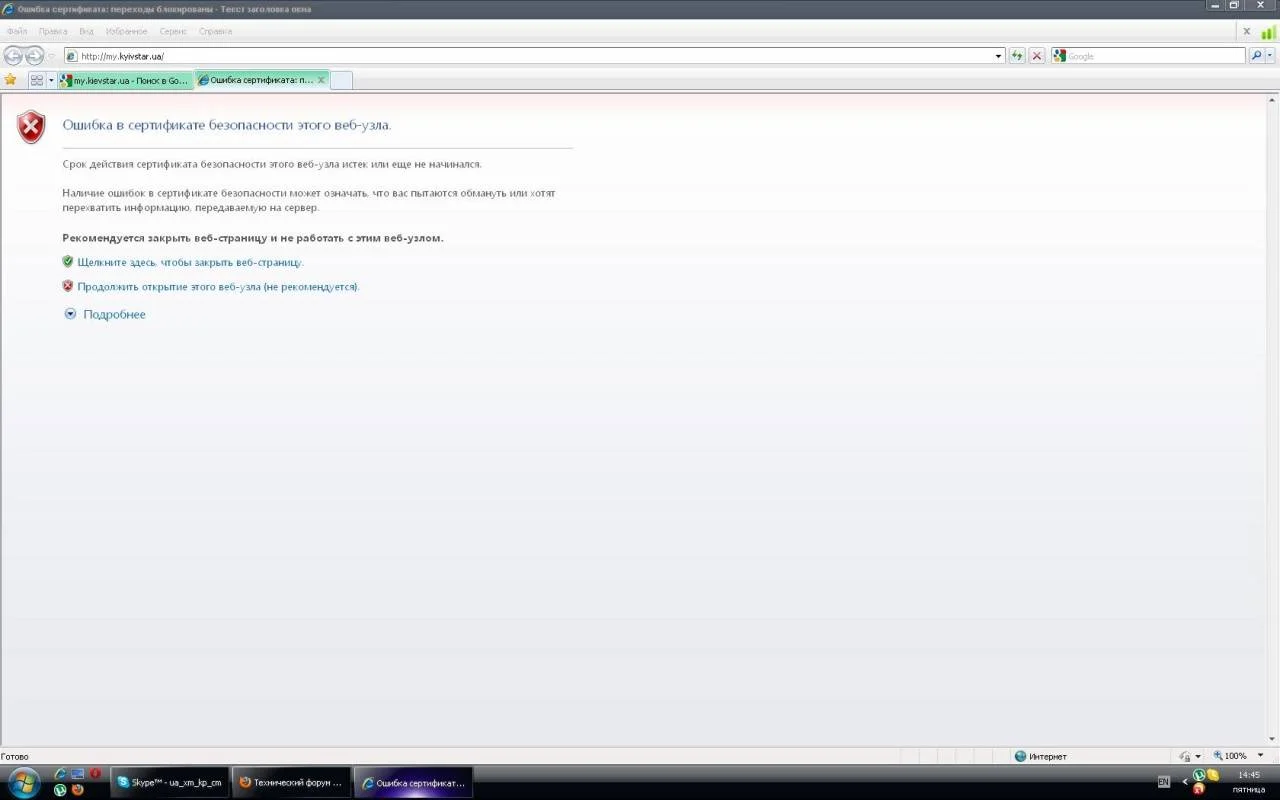Close the Ошибка сертификата tab
Viewport: 1280px width, 800px height.
pyautogui.click(x=321, y=80)
